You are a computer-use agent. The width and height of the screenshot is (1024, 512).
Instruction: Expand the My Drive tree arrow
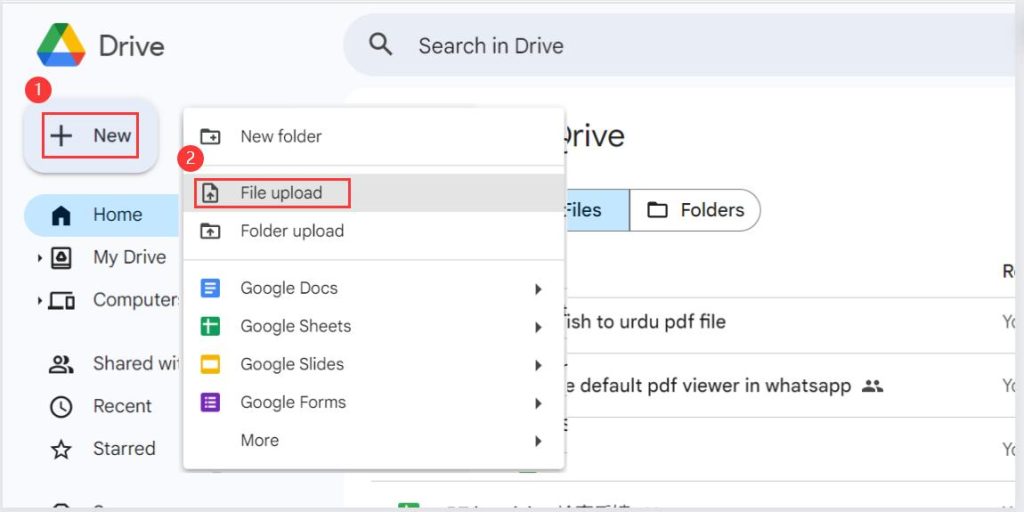coord(40,258)
